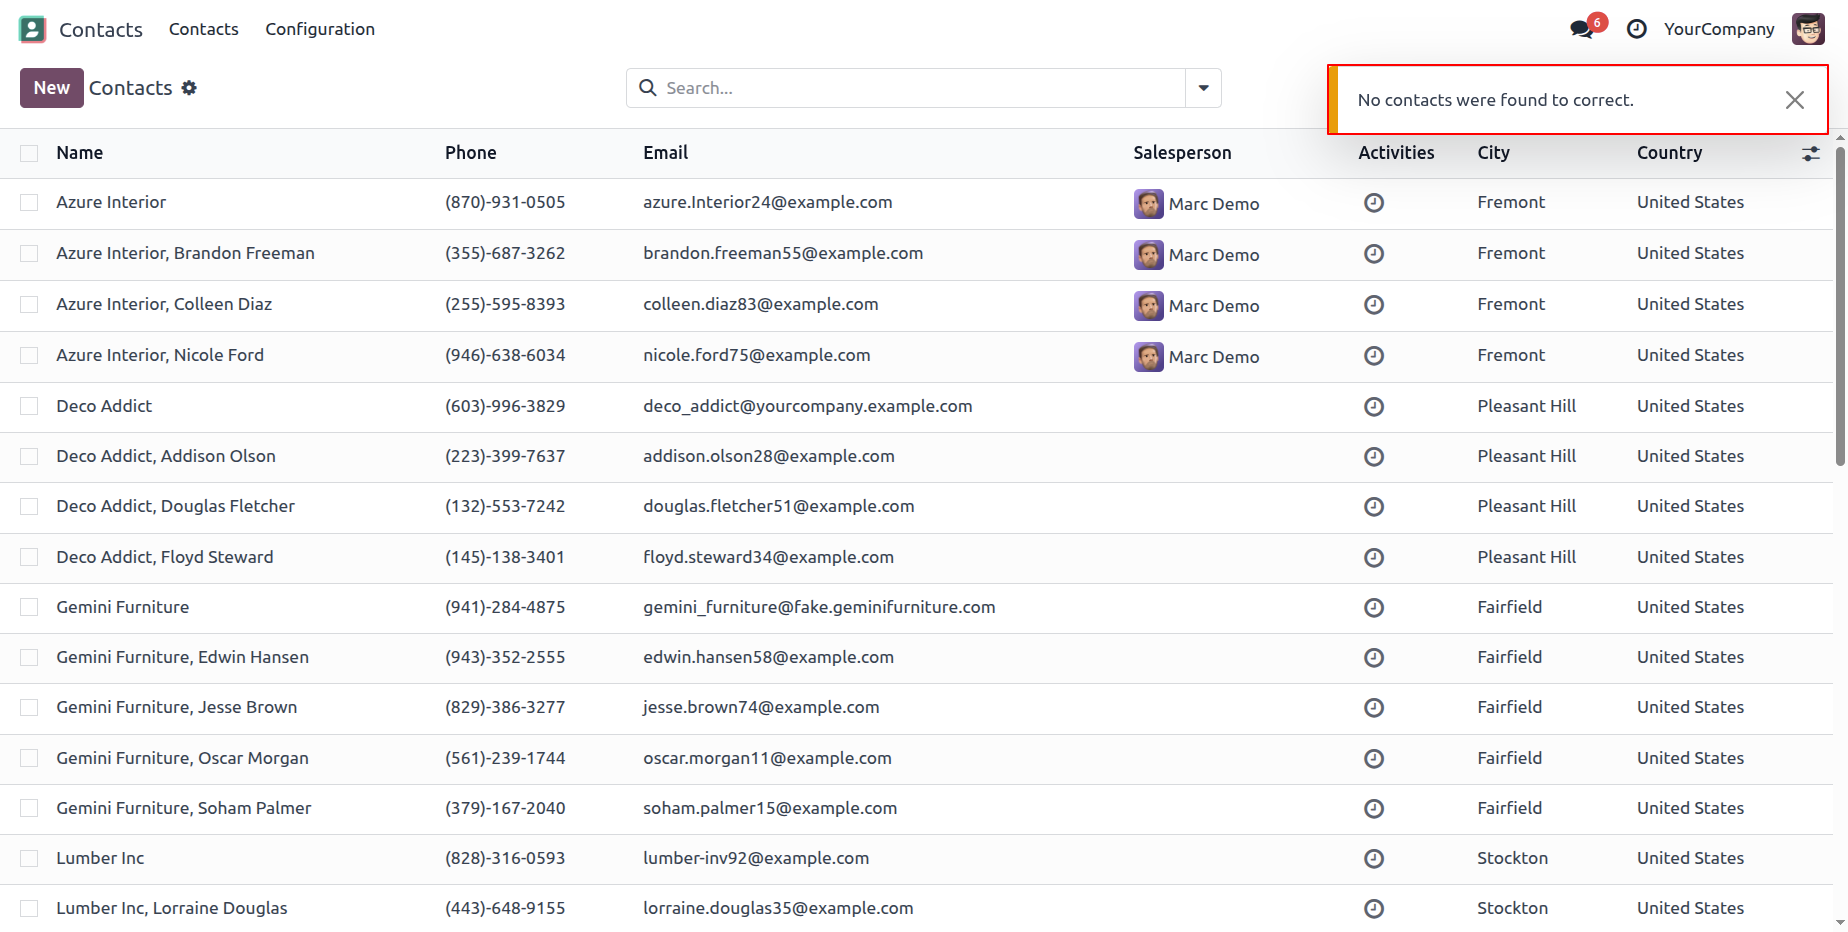Open activity clock for Edwin Hansen row
1848x932 pixels.
pyautogui.click(x=1374, y=658)
